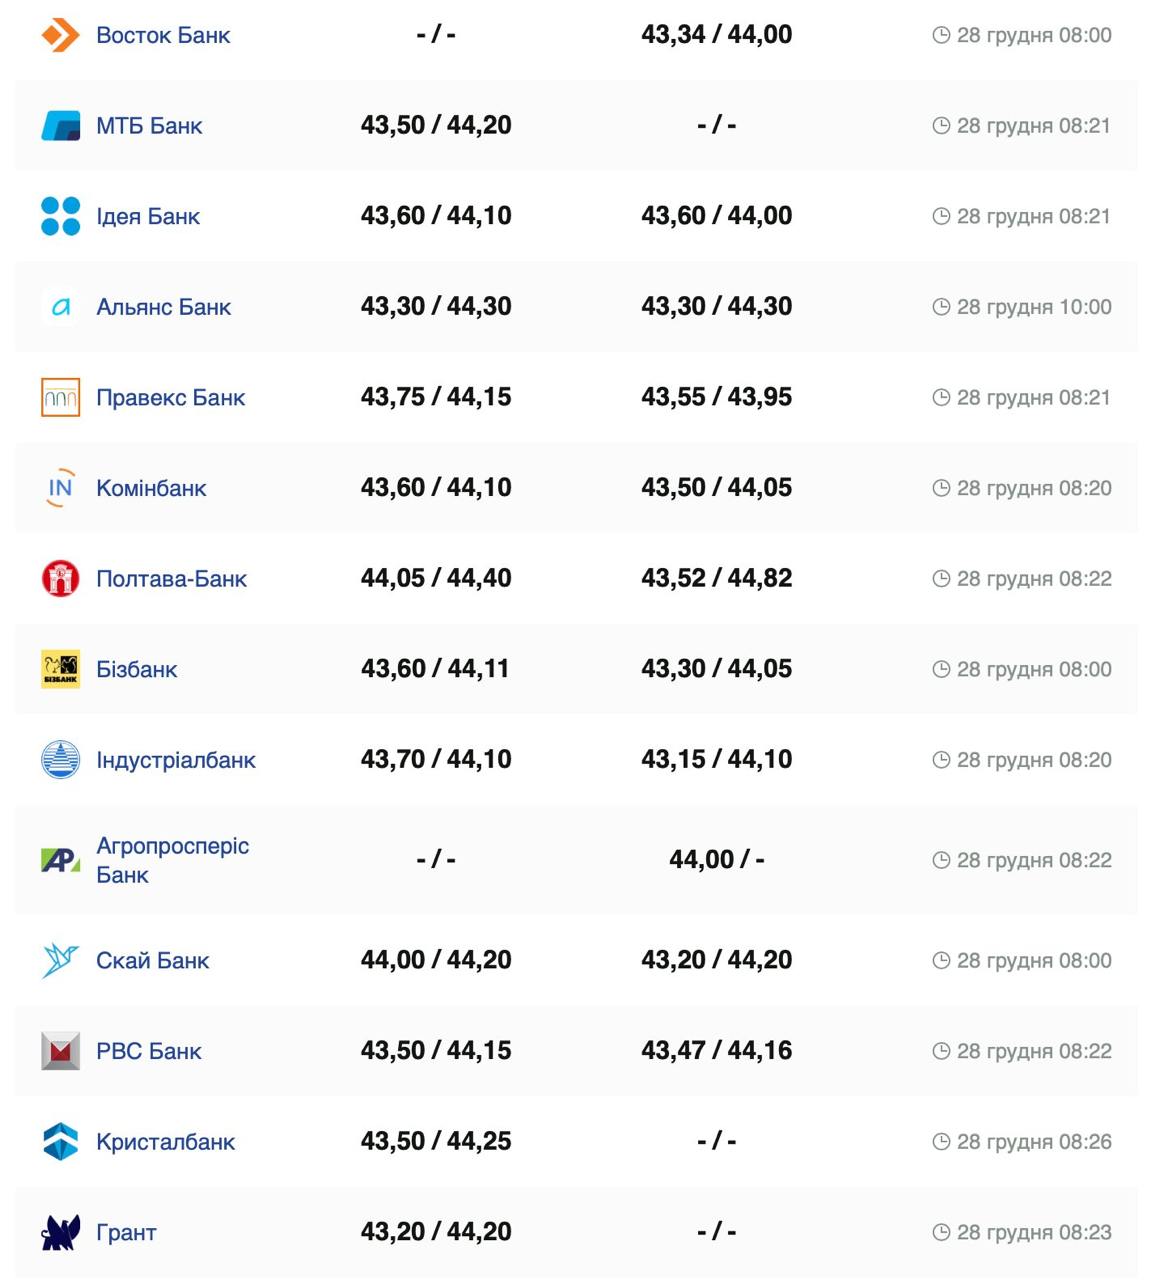Open the Кристалбанк name link
Image resolution: width=1160 pixels, height=1280 pixels.
(x=165, y=1142)
